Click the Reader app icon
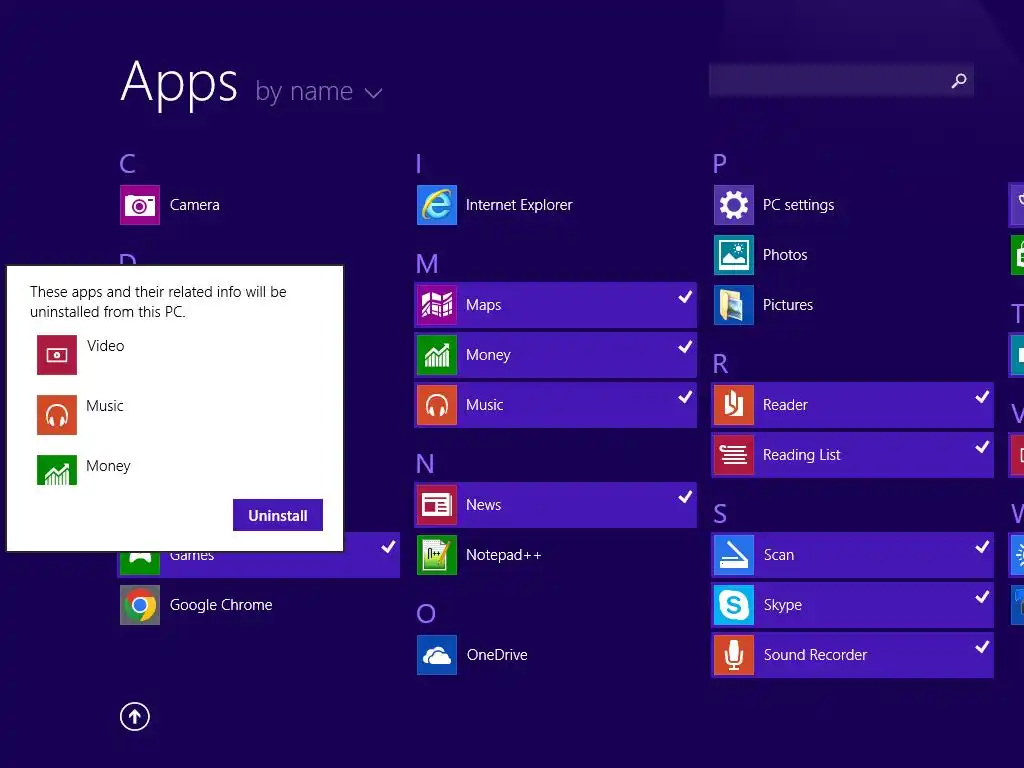This screenshot has width=1024, height=768. click(x=734, y=405)
